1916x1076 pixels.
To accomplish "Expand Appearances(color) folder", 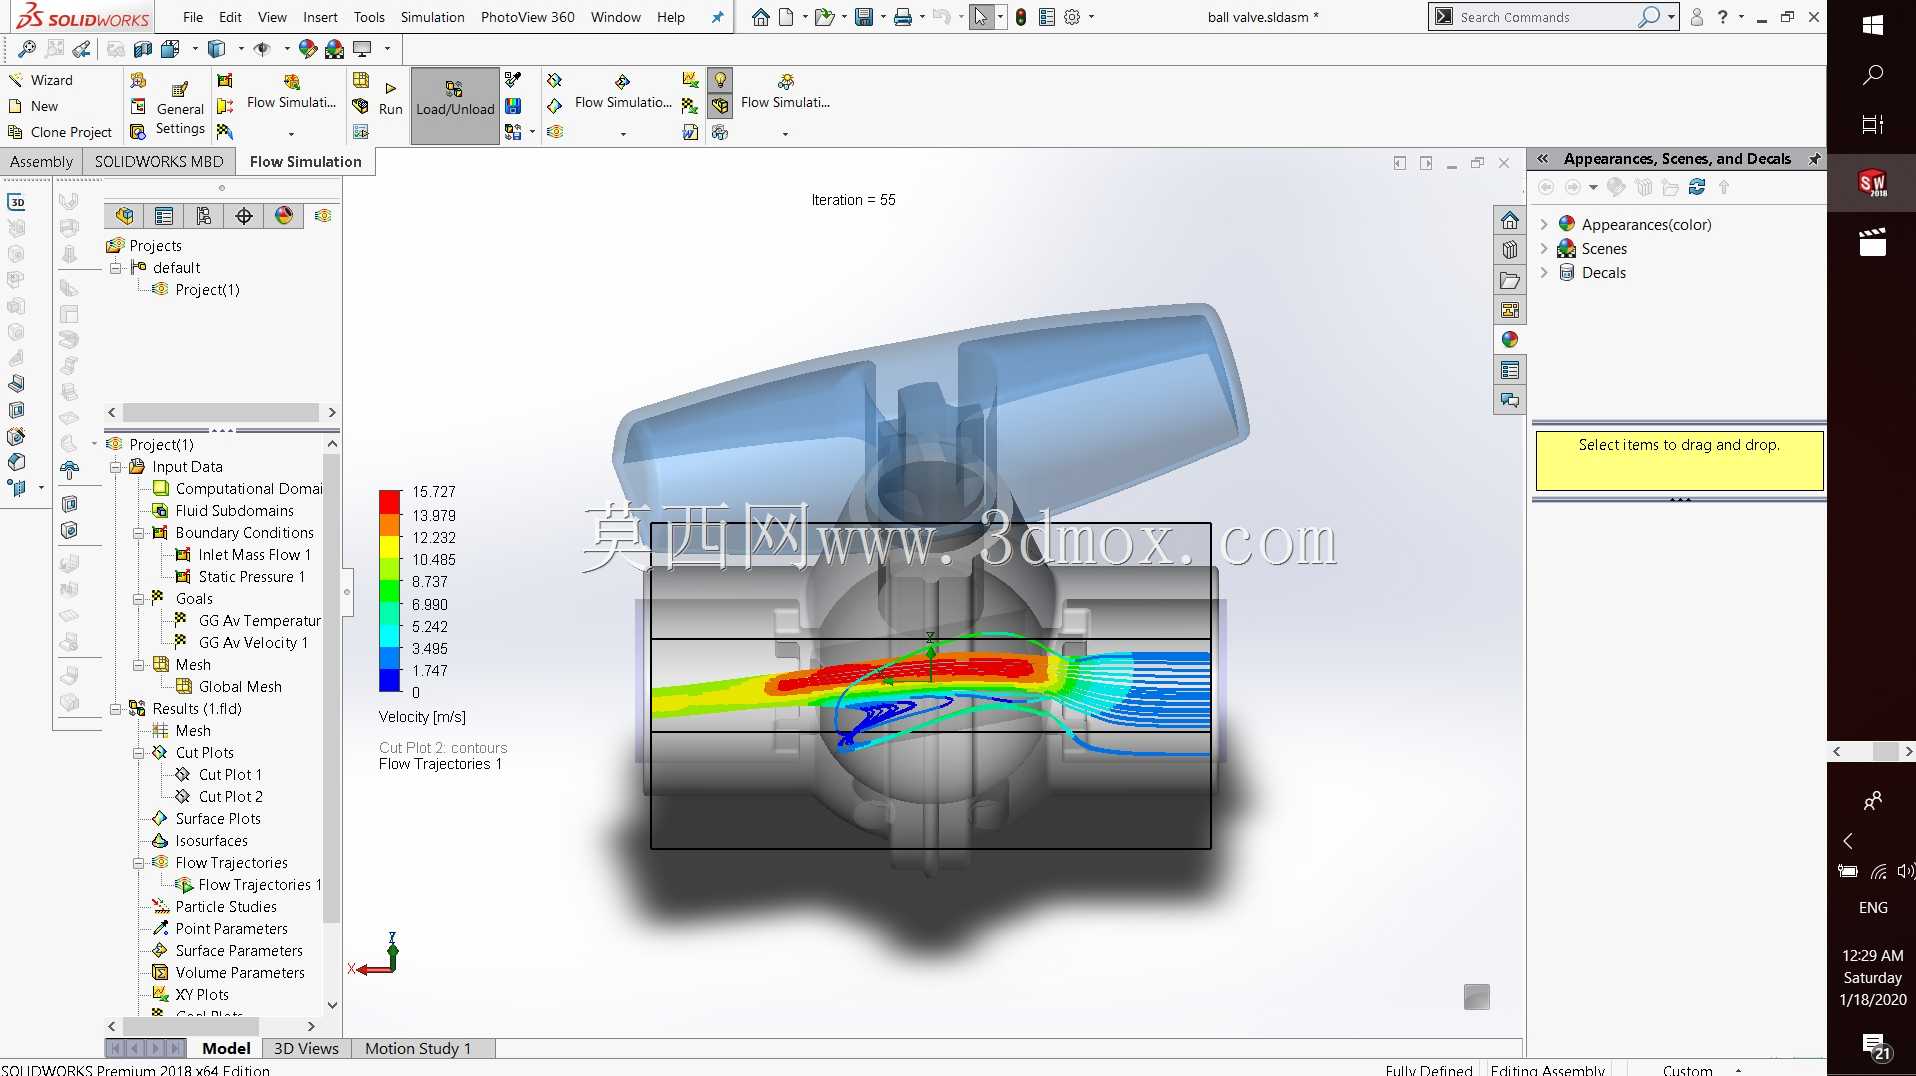I will (1544, 224).
